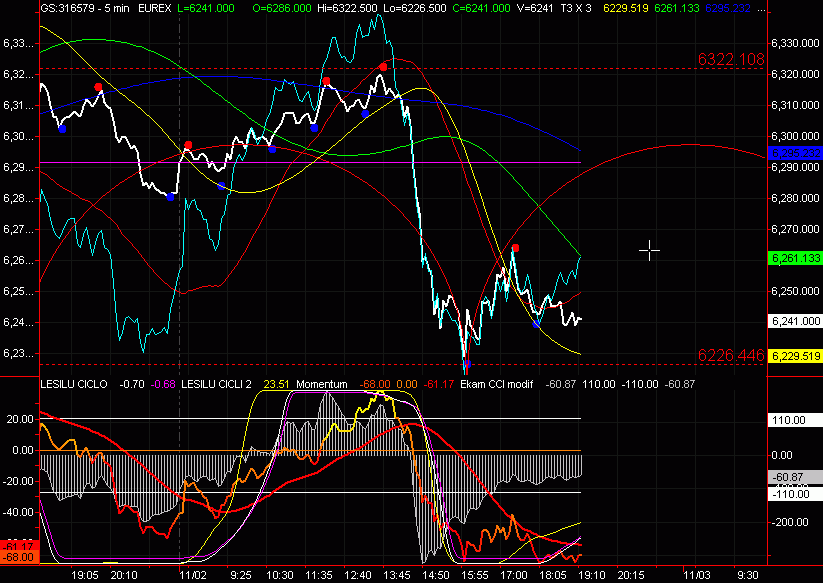The height and width of the screenshot is (583, 823).
Task: Click the orange -68.00 Momentum header value
Action: coord(375,384)
